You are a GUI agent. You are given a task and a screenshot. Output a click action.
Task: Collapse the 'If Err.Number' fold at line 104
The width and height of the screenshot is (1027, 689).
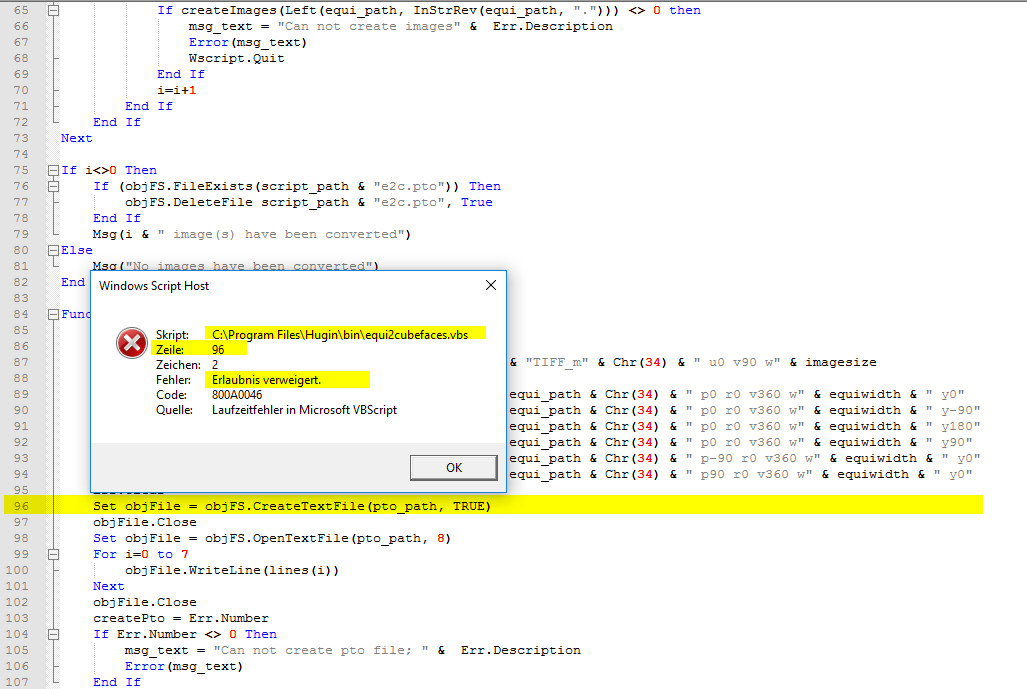(53, 634)
